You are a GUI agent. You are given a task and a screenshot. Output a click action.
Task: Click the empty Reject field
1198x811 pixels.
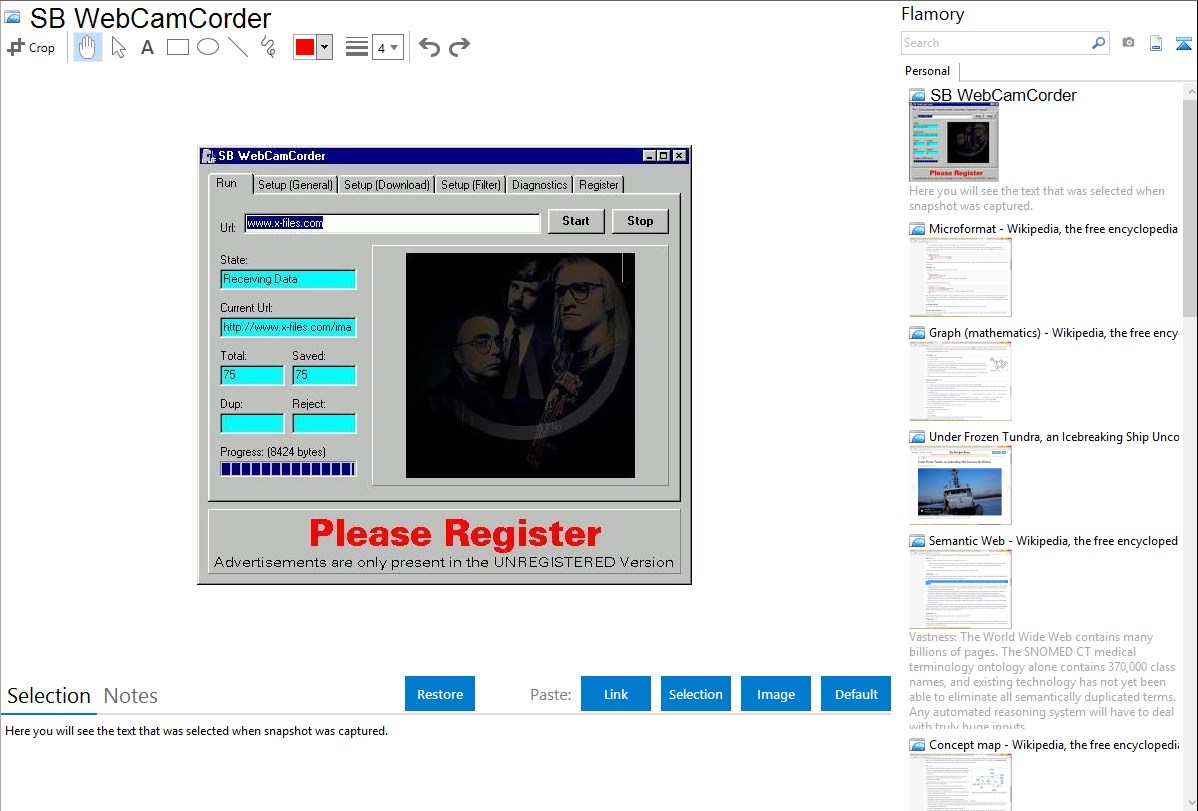tap(324, 423)
